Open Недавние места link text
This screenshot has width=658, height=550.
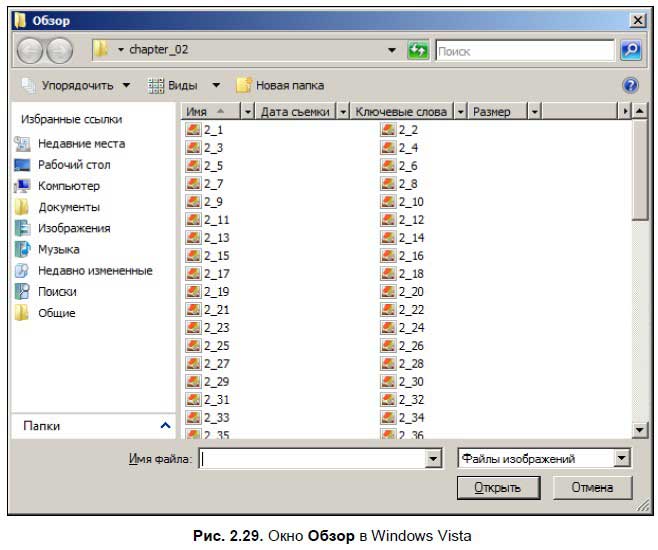pos(81,144)
